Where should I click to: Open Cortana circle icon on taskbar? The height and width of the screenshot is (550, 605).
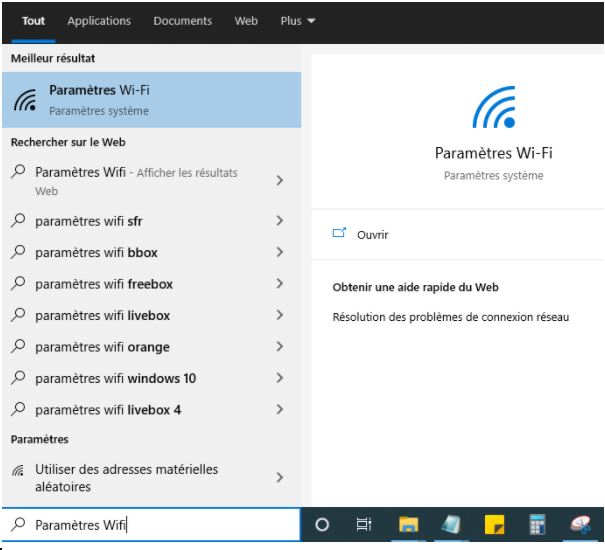(x=322, y=525)
